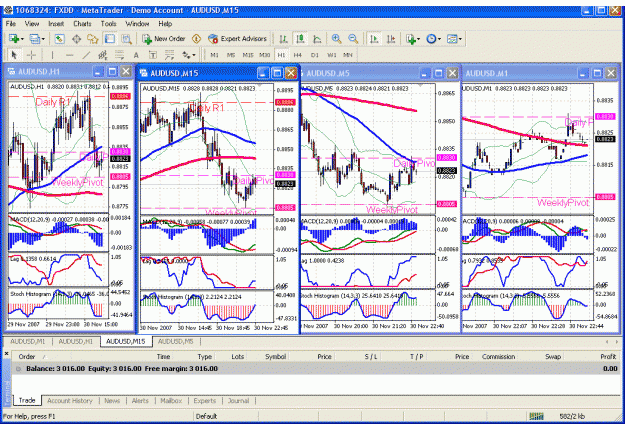Open the Journal terminal tab
625x424 pixels.
[x=238, y=401]
